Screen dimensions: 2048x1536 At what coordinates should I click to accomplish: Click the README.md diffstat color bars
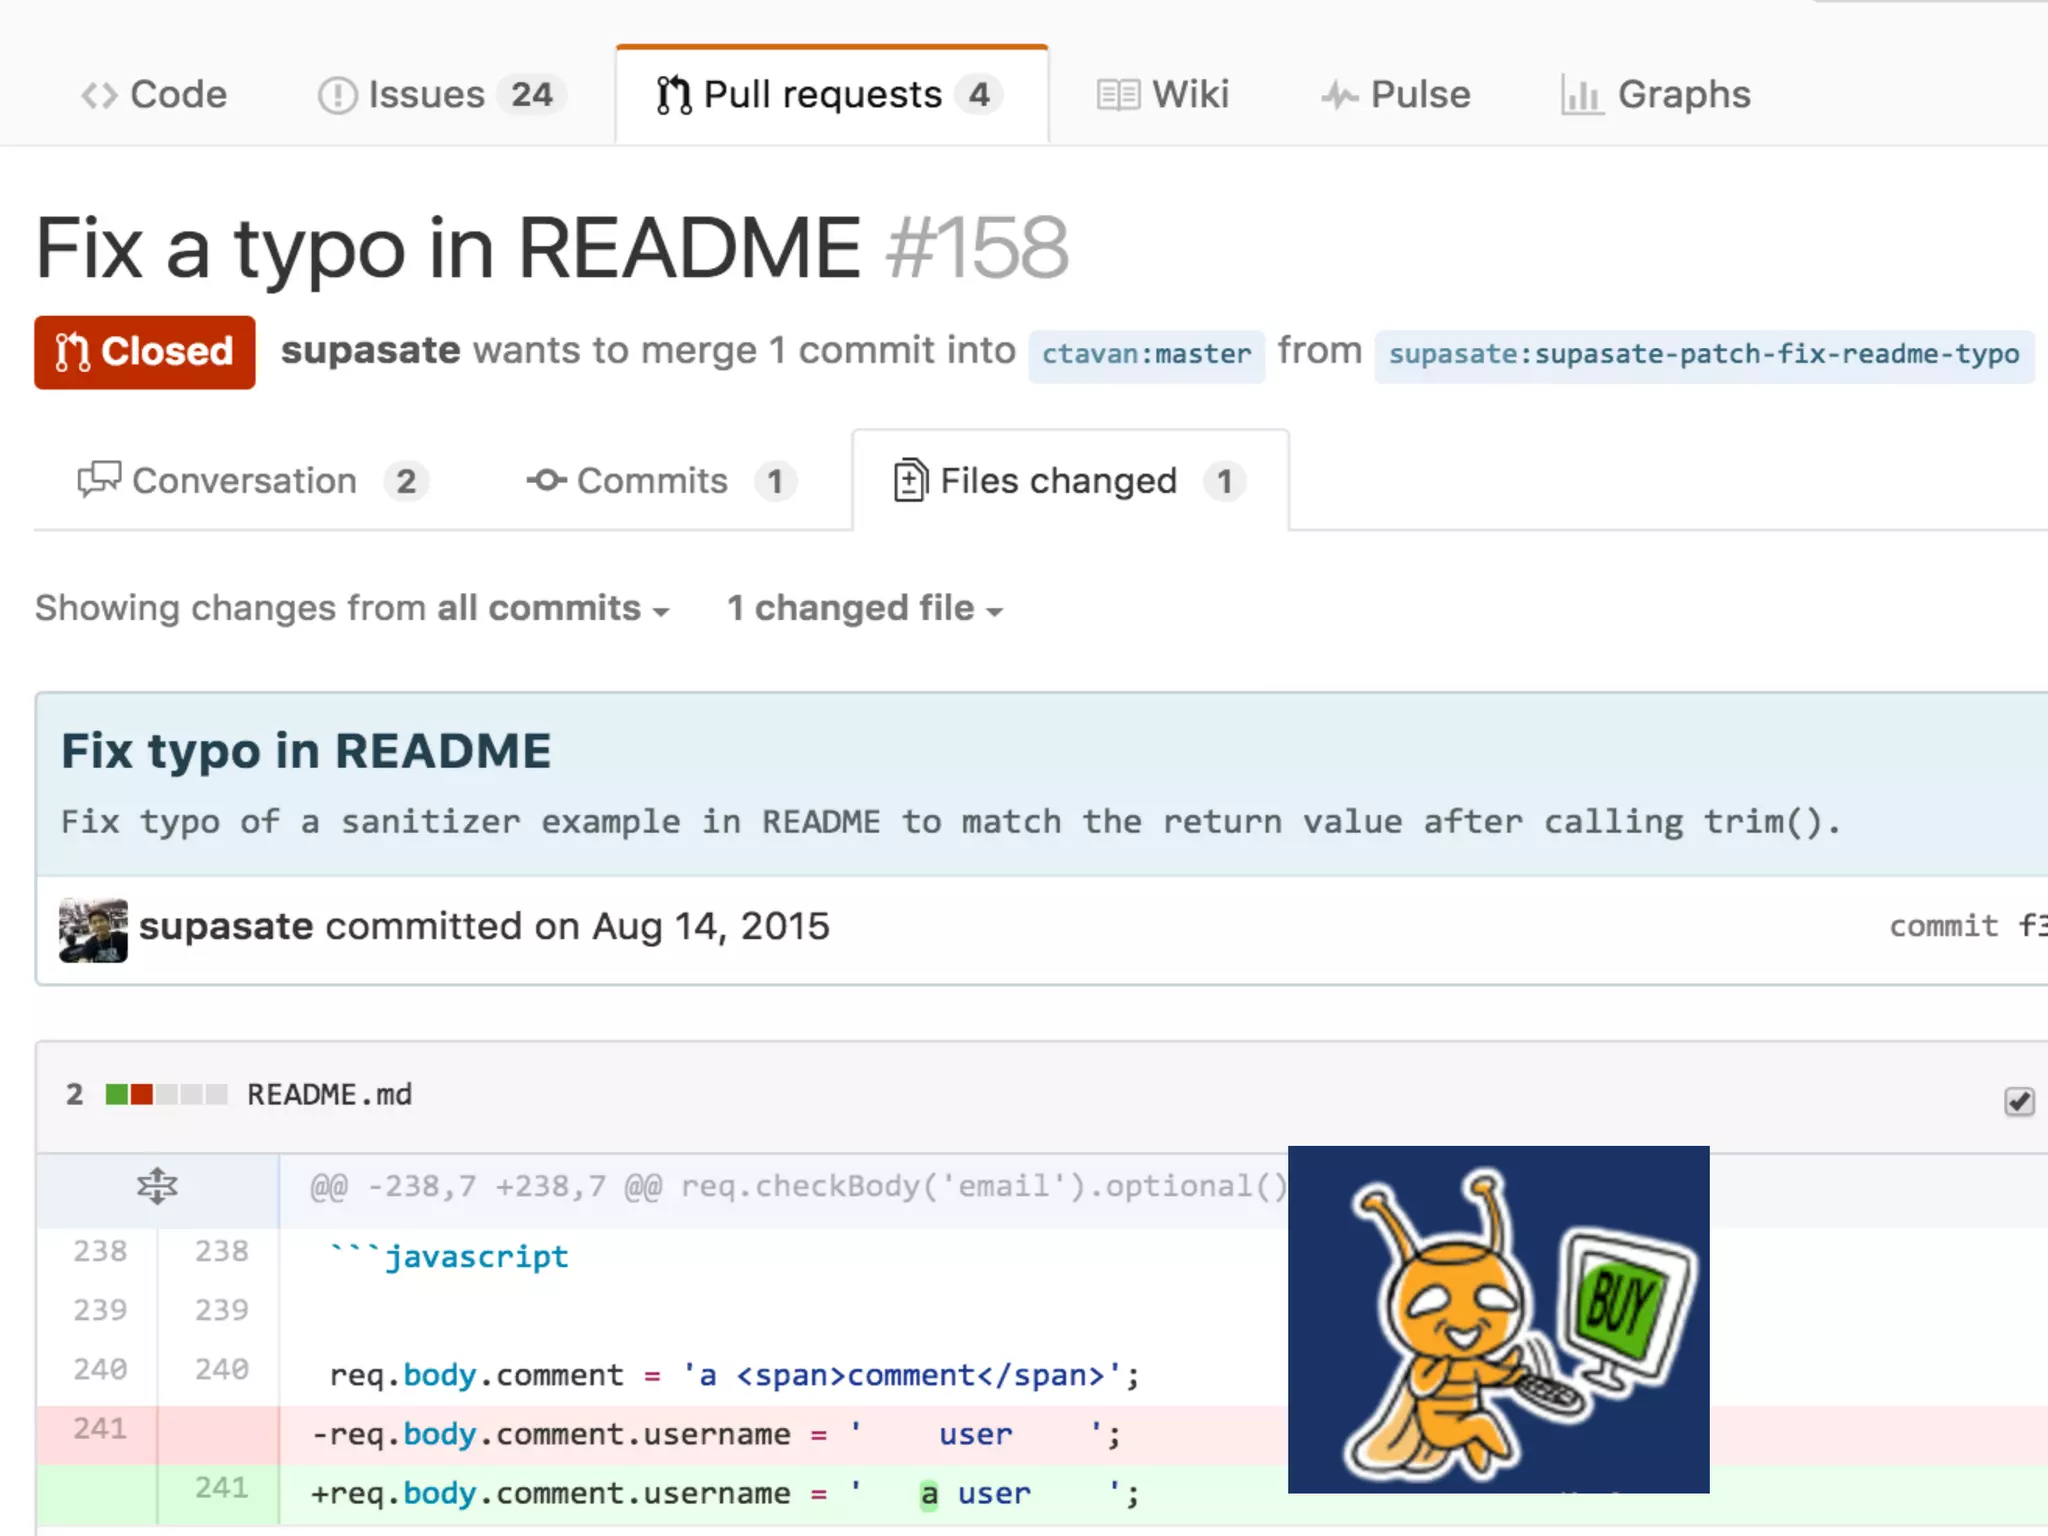[166, 1094]
